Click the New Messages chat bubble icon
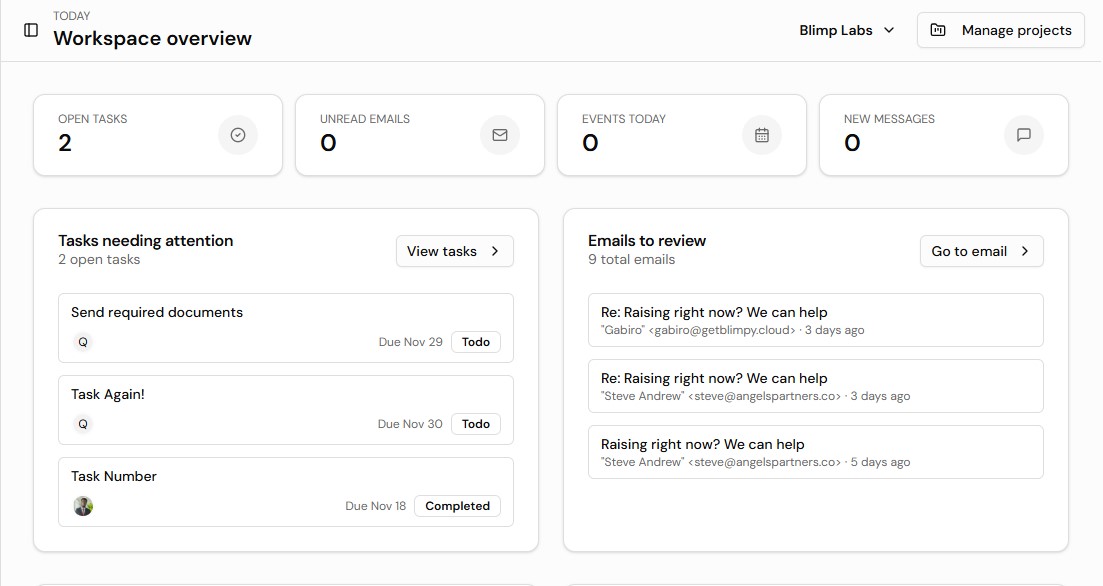 [x=1023, y=135]
